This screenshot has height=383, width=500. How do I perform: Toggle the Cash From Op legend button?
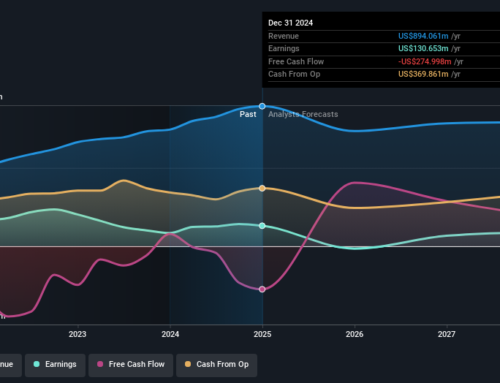(x=216, y=365)
